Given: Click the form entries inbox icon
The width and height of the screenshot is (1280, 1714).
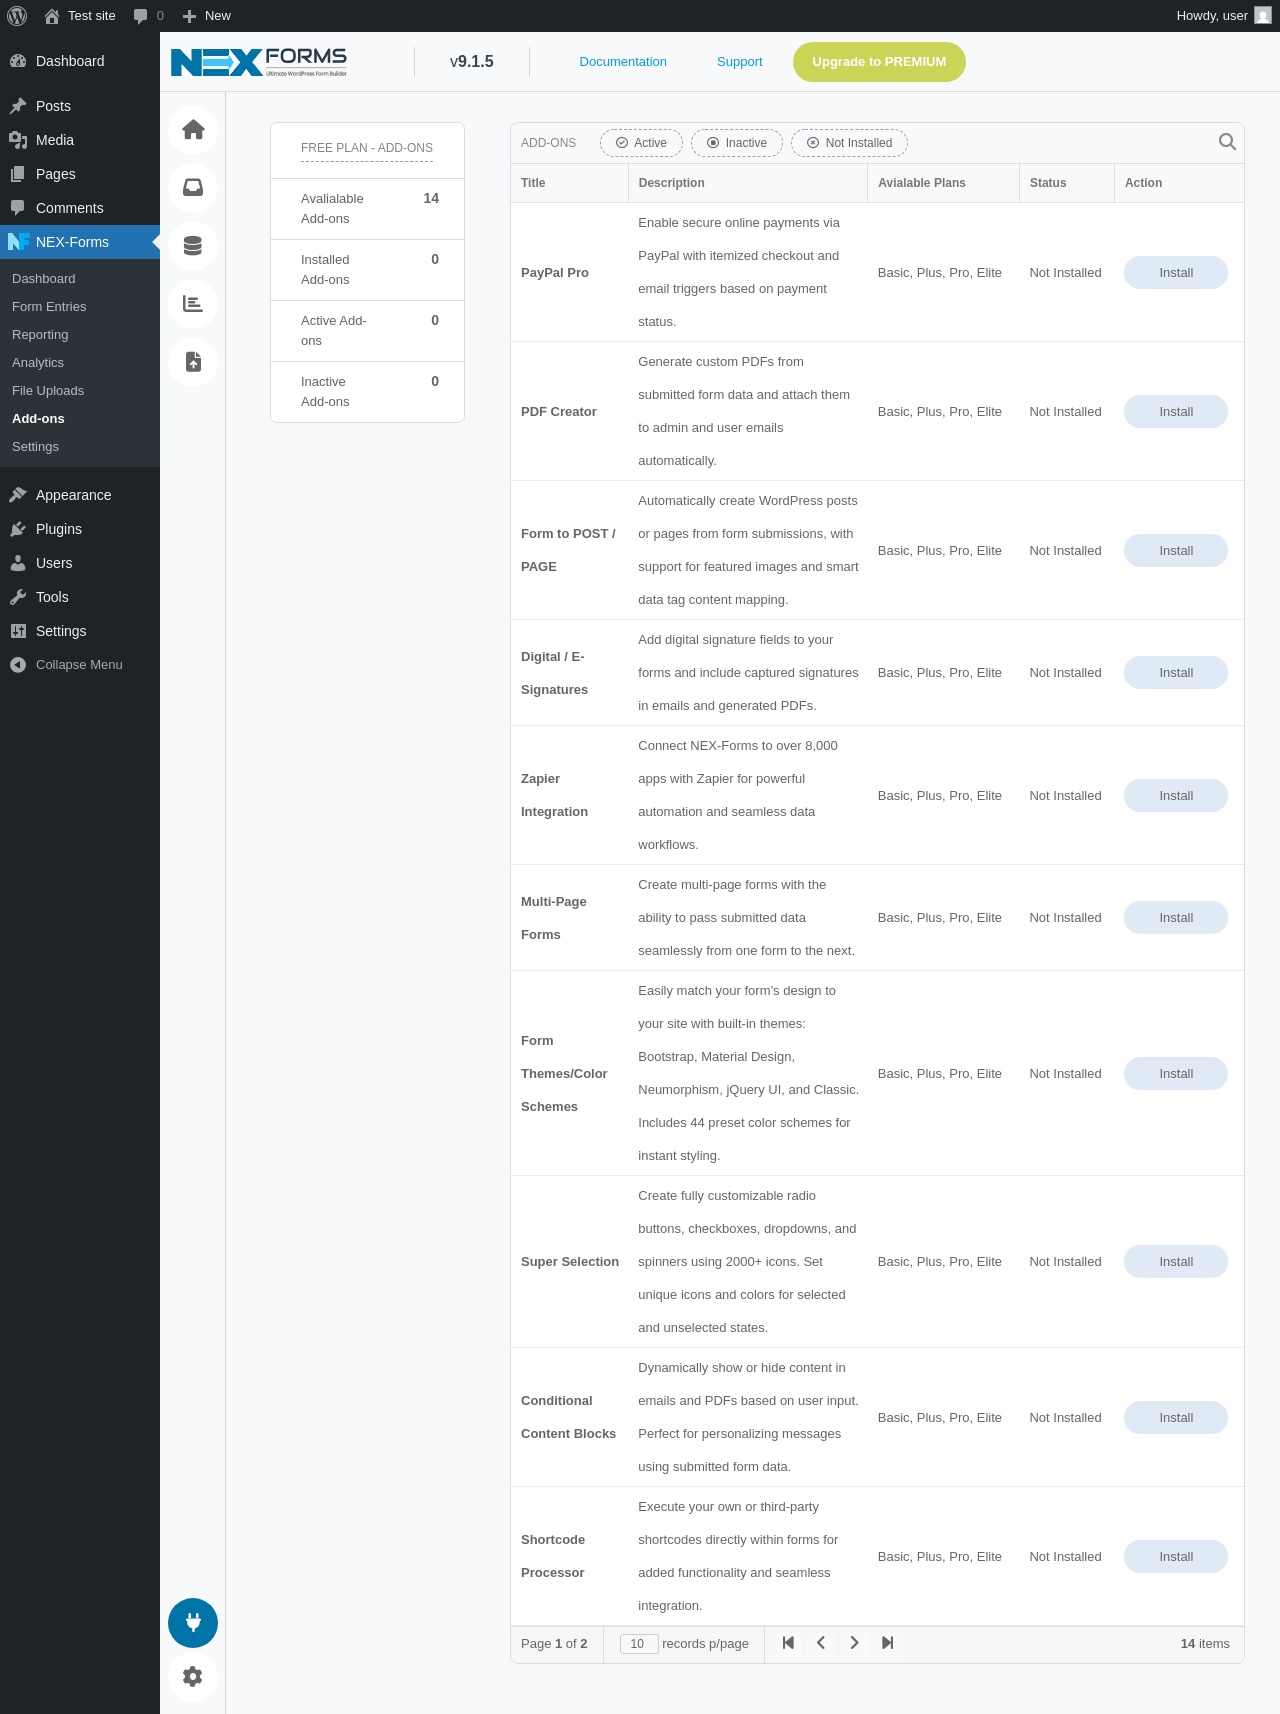Looking at the screenshot, I should (x=193, y=188).
